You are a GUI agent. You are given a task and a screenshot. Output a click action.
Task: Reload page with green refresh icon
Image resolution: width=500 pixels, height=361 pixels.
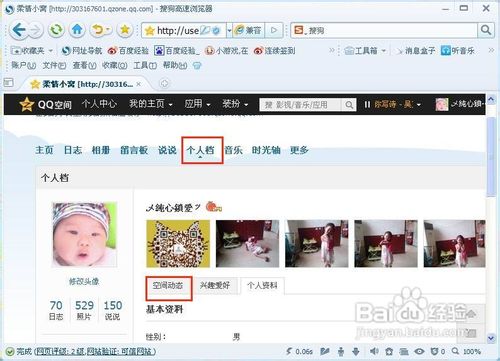coord(56,30)
